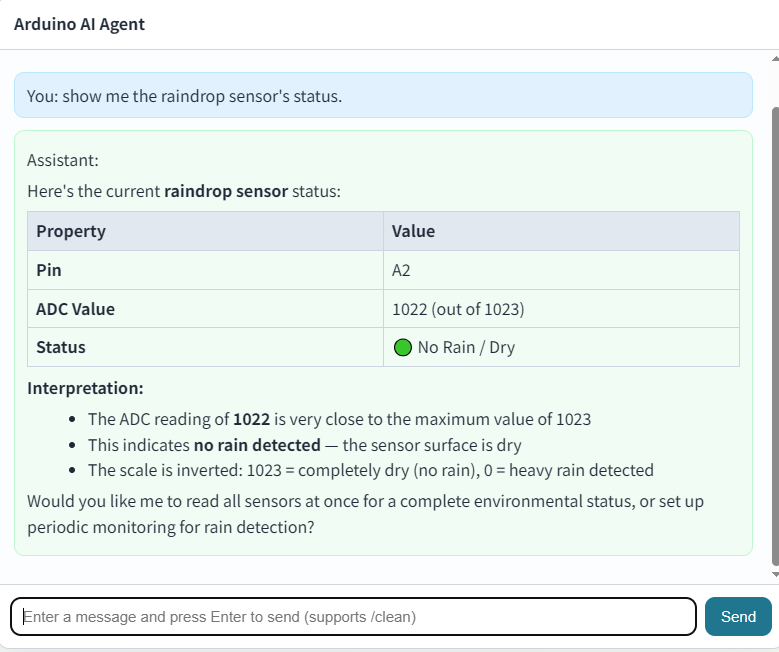Click the scroll-up arrow of the chat

[775, 59]
